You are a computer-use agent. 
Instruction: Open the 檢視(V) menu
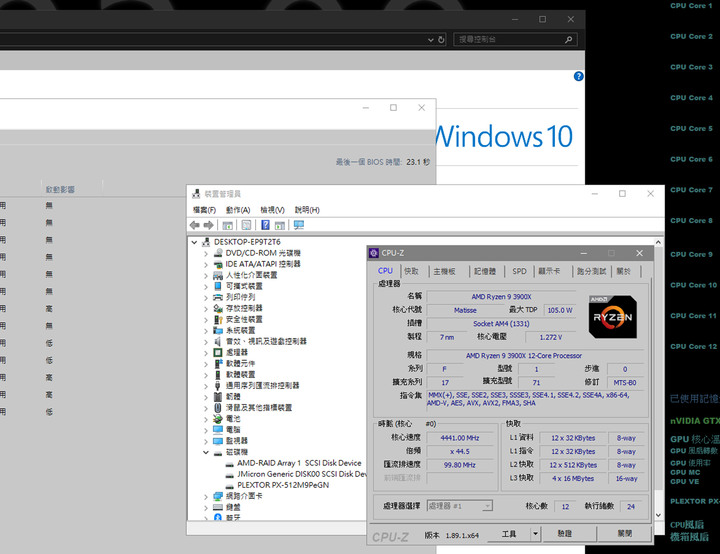[272, 210]
